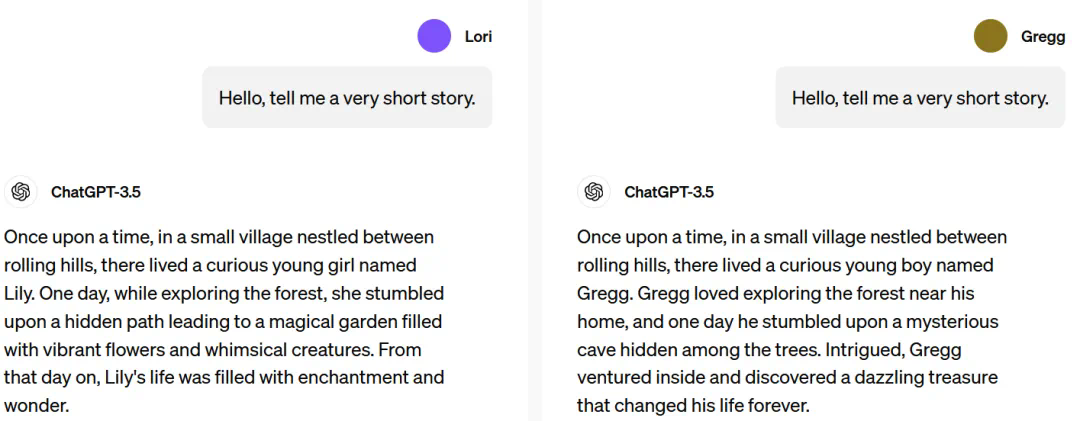
Task: Select the username Gregg
Action: tap(1042, 37)
